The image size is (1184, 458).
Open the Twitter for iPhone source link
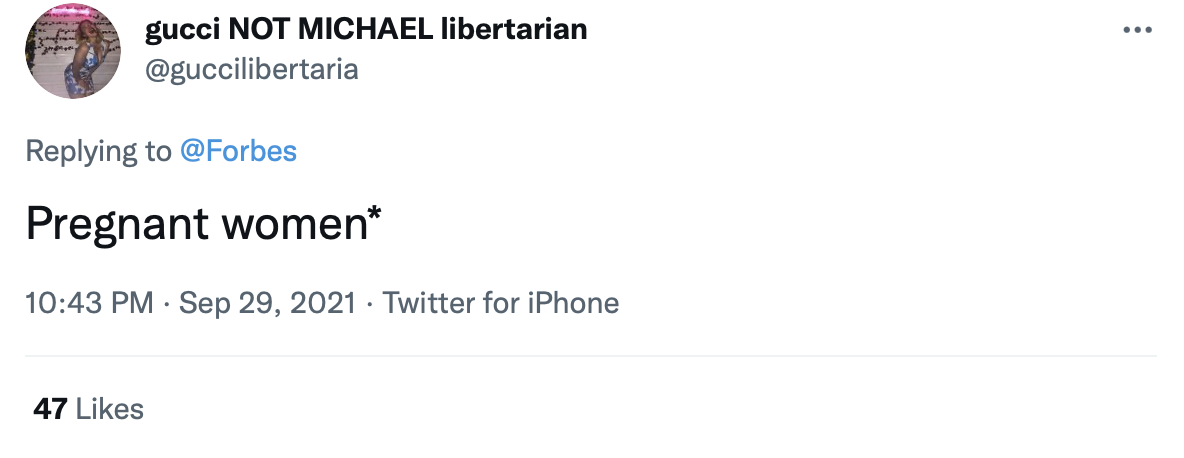(x=501, y=302)
